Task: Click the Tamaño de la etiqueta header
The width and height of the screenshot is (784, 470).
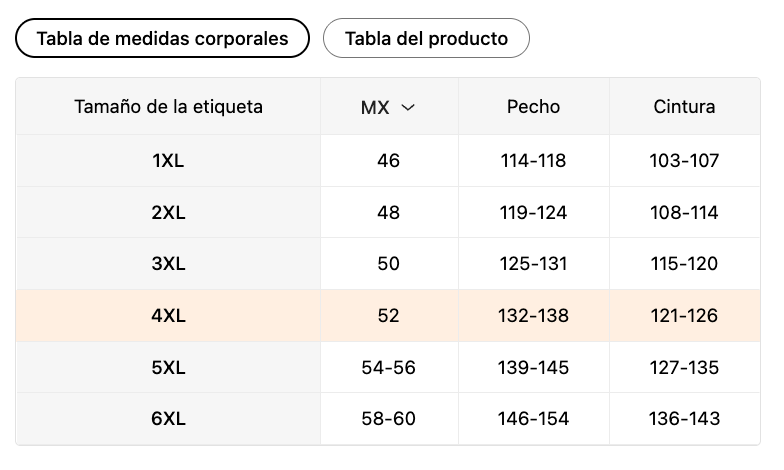Action: 168,106
